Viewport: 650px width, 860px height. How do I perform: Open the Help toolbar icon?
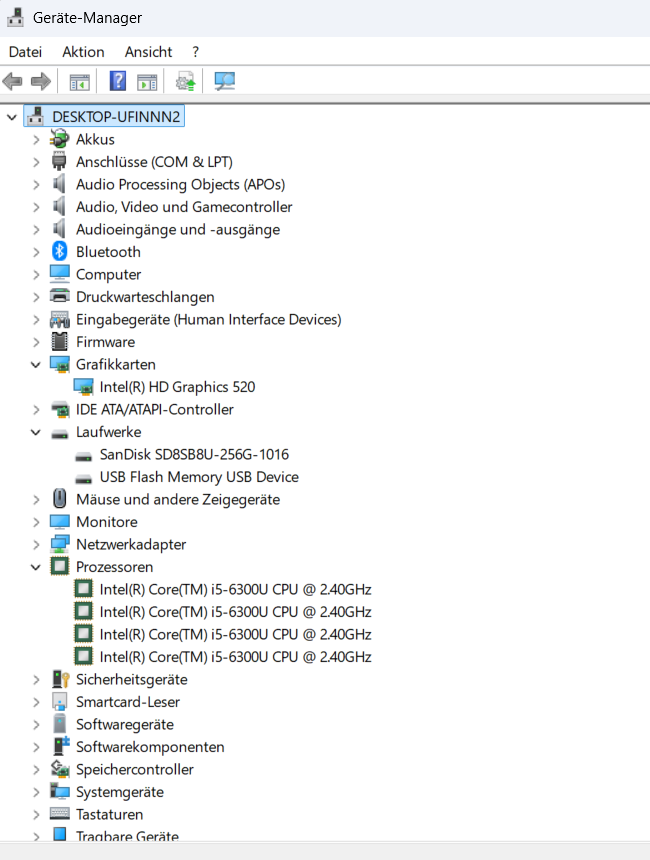click(x=117, y=81)
